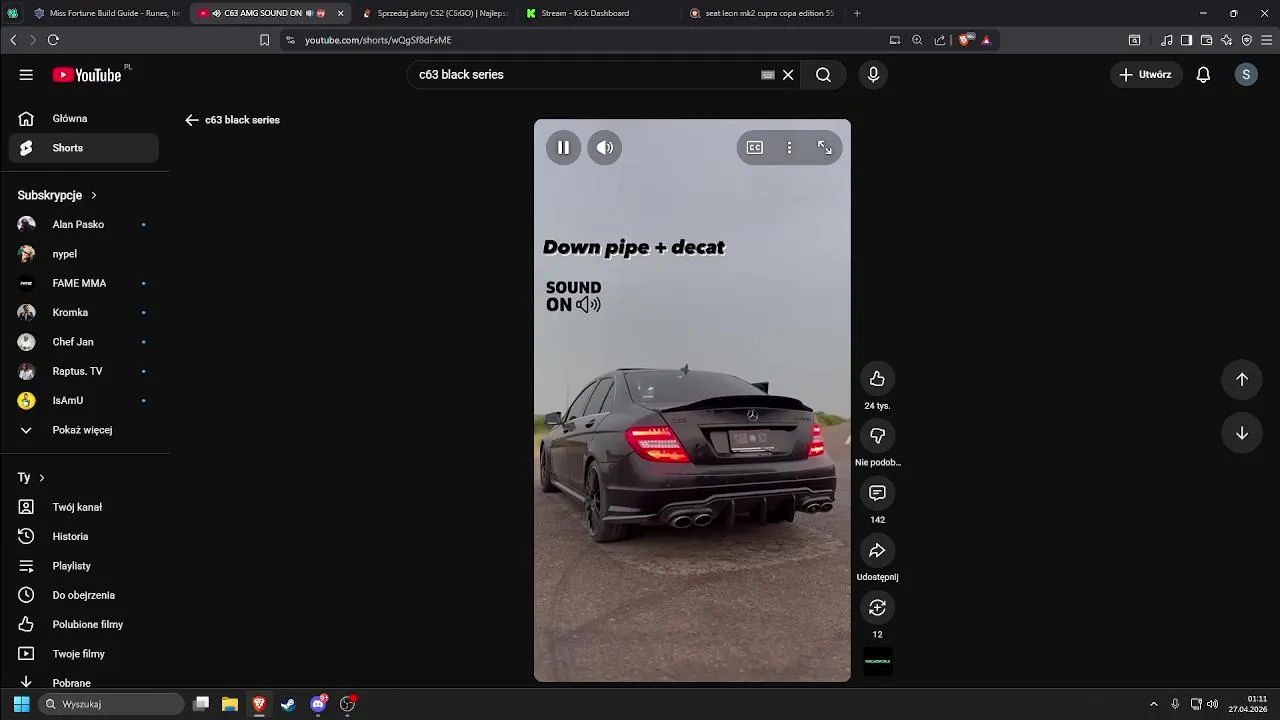Open Polubione filmy
Viewport: 1280px width, 720px height.
pyautogui.click(x=84, y=624)
